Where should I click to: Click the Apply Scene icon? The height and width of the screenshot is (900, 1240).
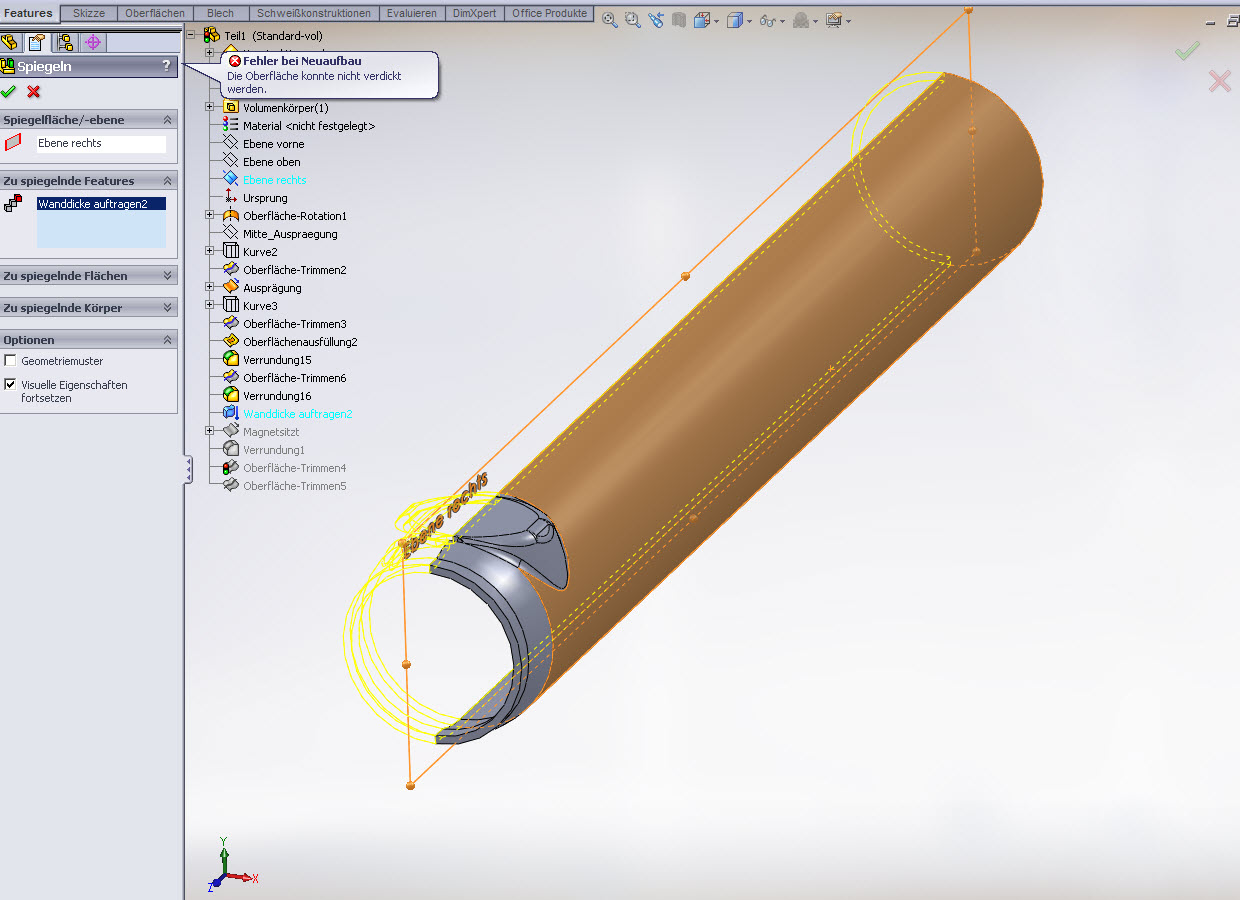click(833, 20)
